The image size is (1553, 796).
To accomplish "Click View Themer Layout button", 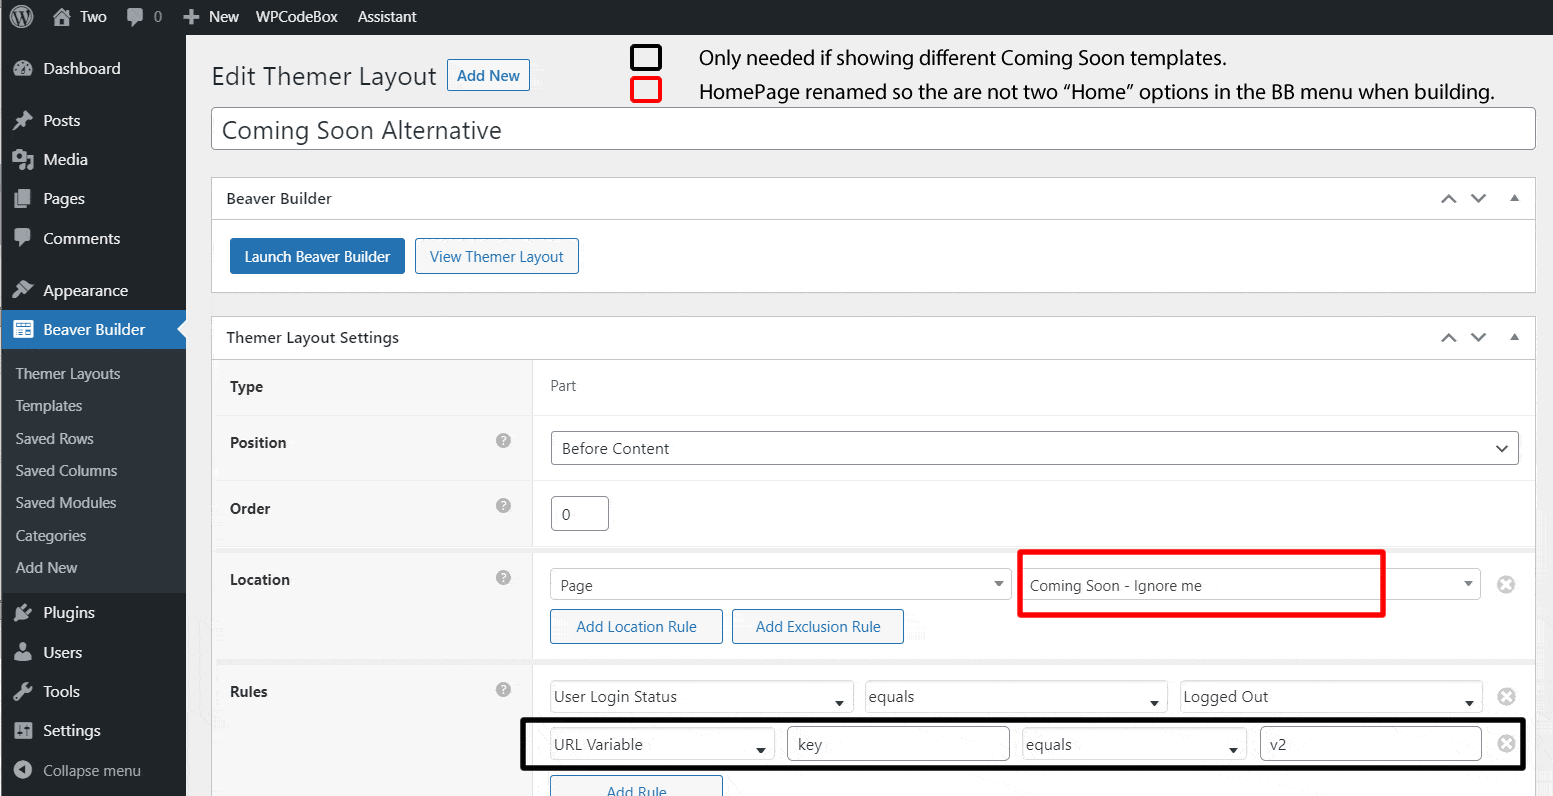I will click(x=497, y=256).
